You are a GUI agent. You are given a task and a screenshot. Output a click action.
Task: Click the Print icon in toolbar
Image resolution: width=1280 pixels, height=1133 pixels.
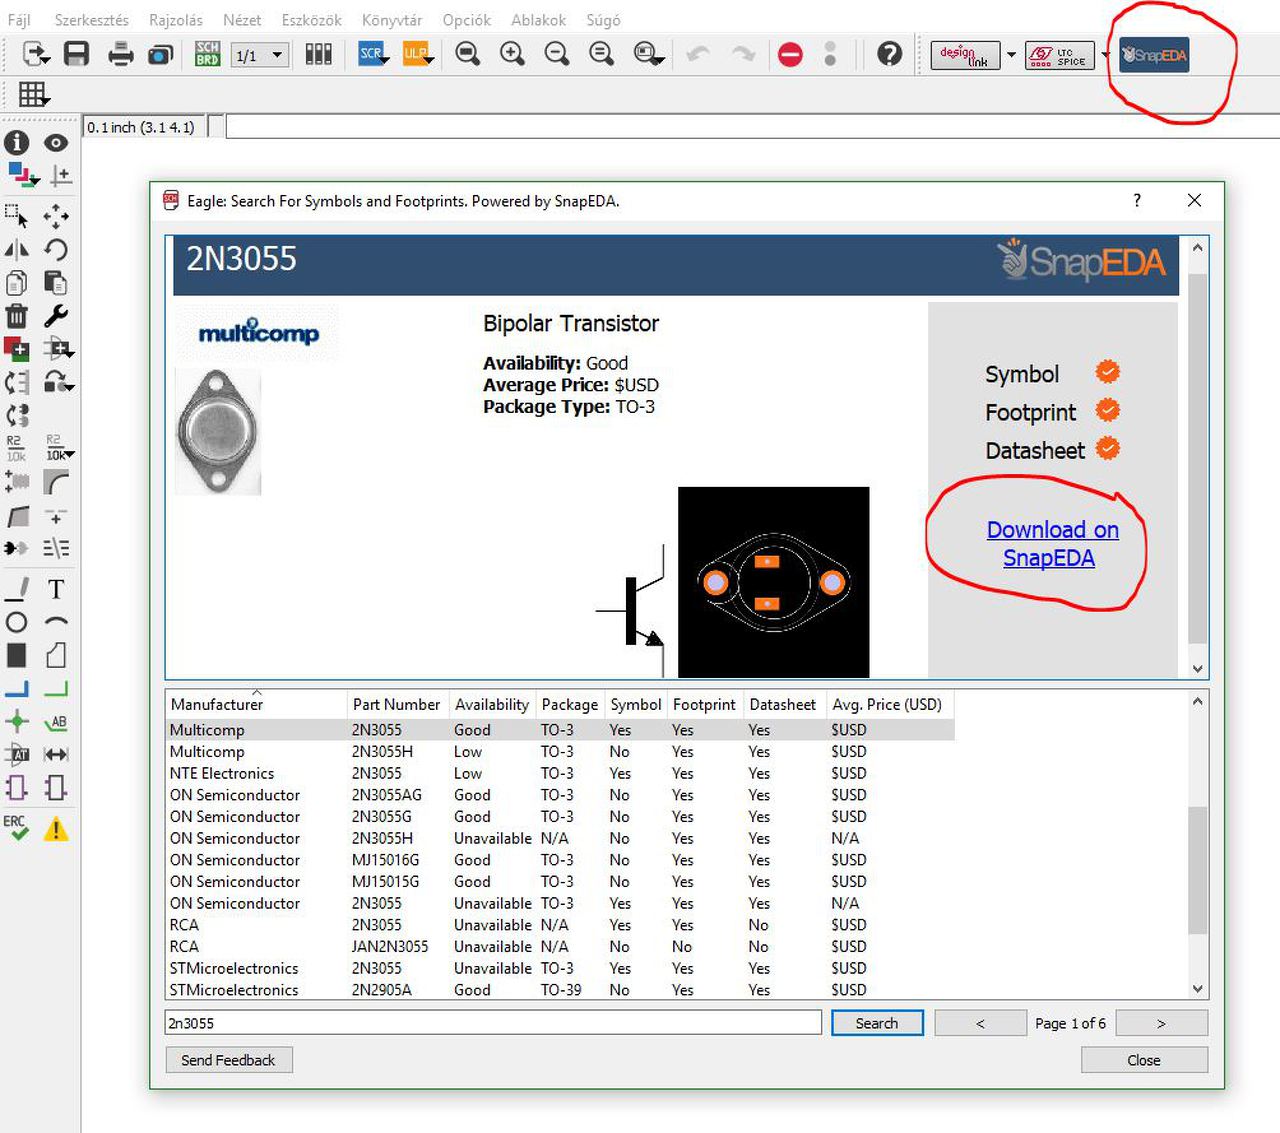point(121,54)
